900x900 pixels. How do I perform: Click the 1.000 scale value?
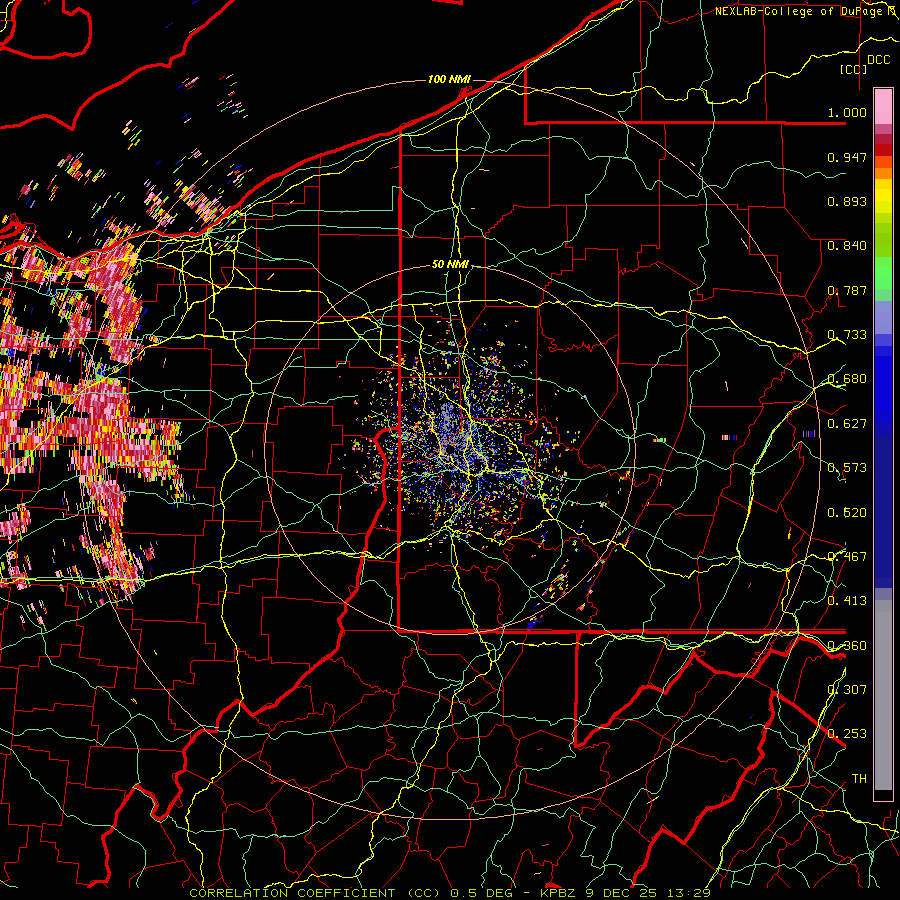click(x=847, y=112)
